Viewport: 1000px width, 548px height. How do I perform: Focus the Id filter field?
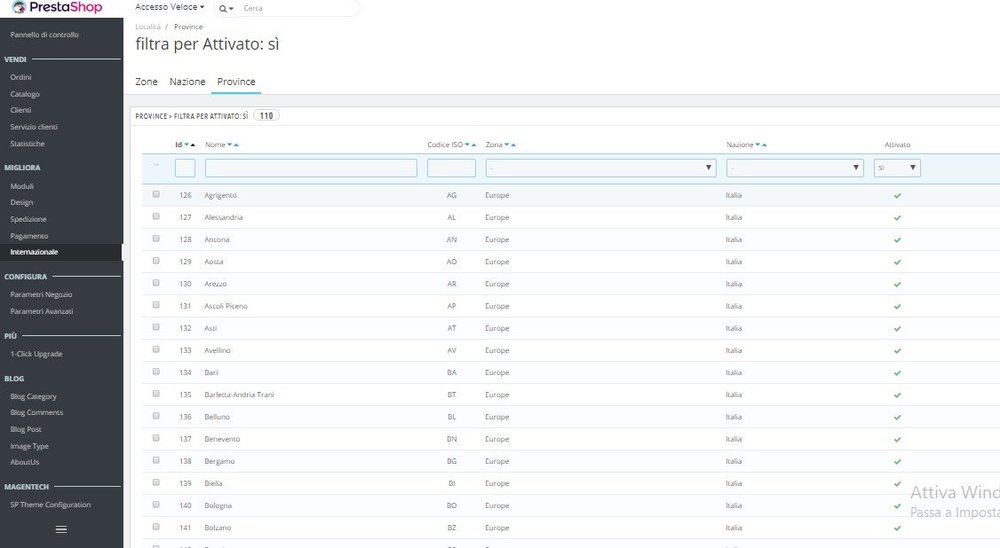pyautogui.click(x=185, y=168)
